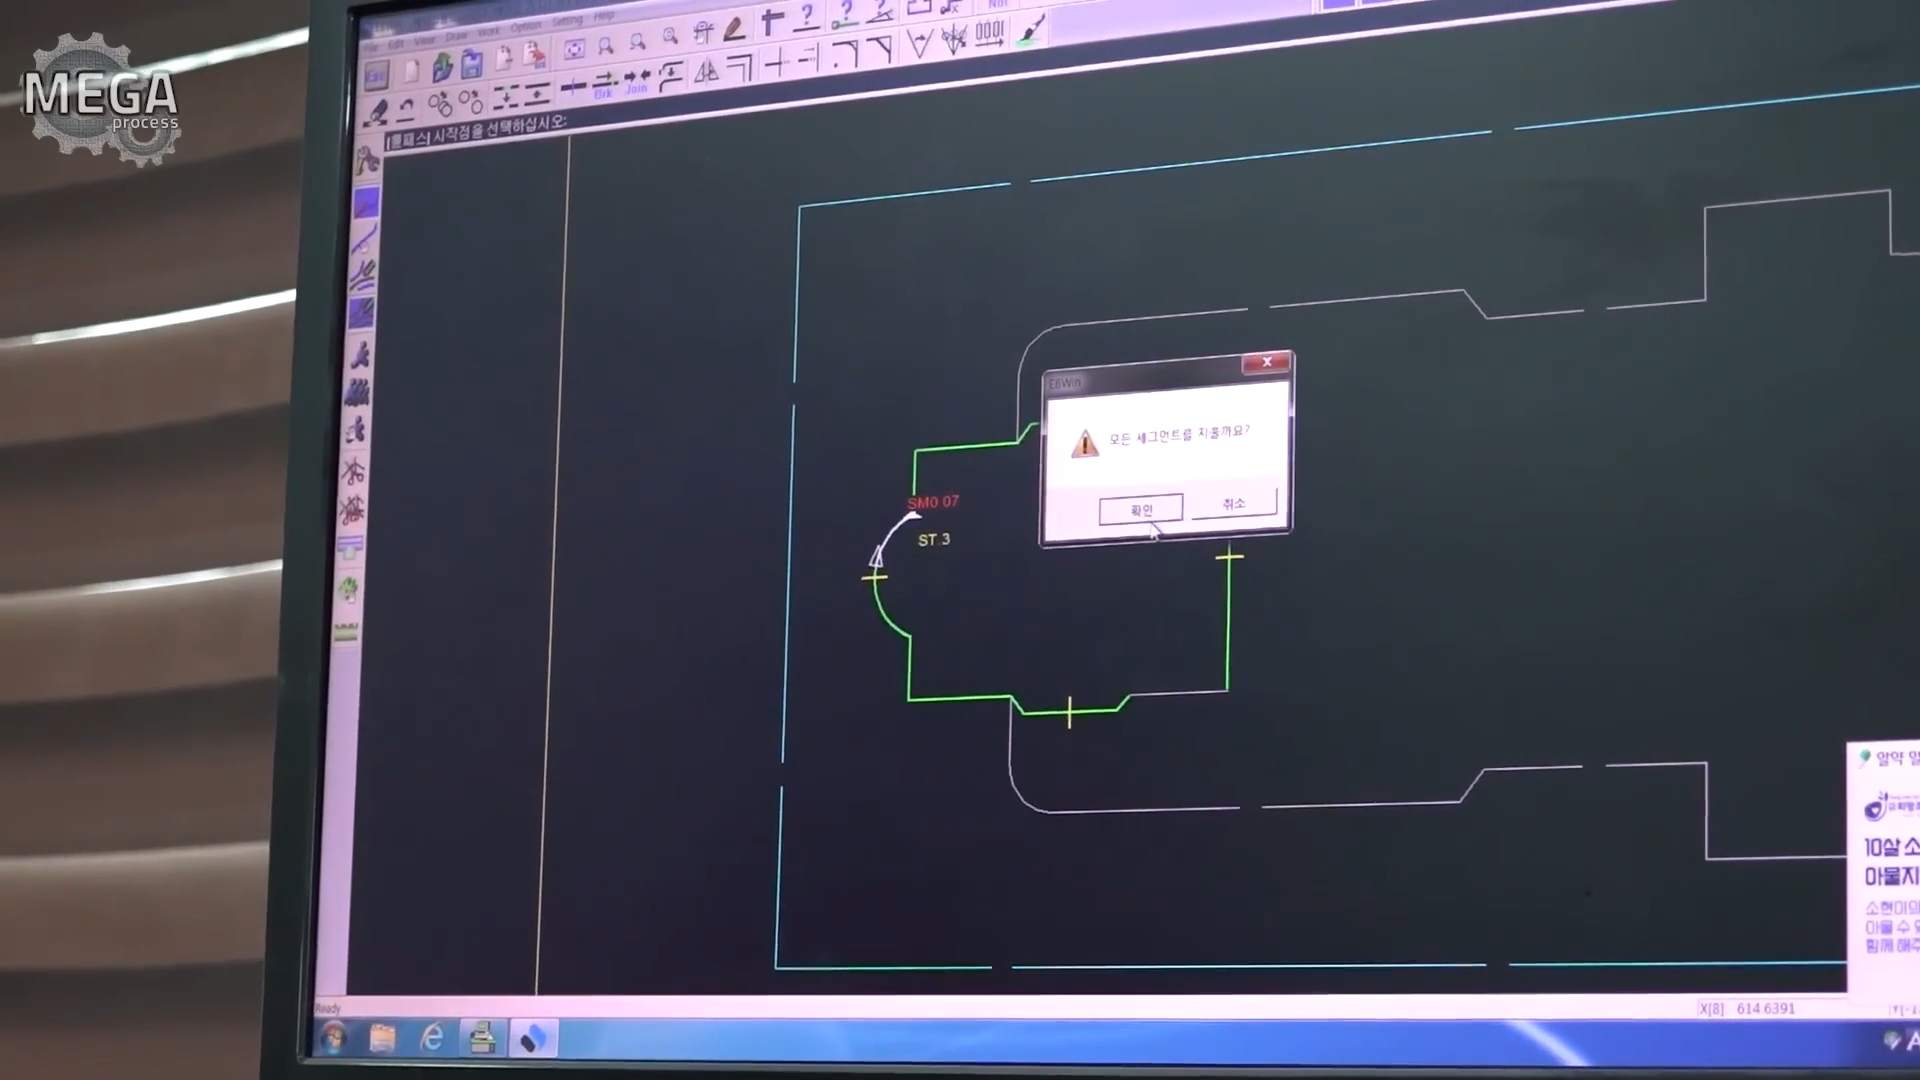Image resolution: width=1920 pixels, height=1080 pixels.
Task: Click the open file folder icon
Action: pos(442,68)
